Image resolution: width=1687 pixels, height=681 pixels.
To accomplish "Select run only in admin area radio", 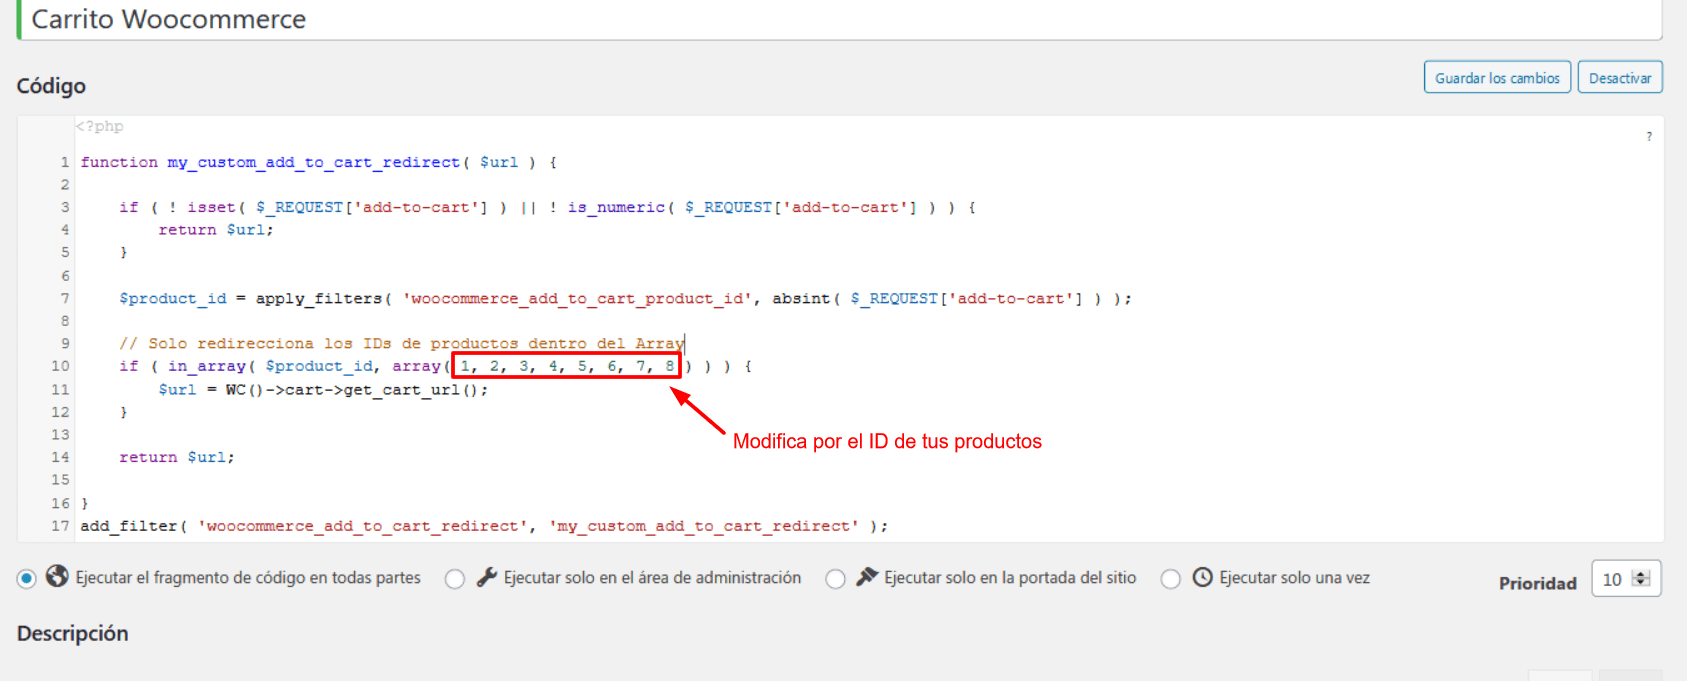I will 455,578.
